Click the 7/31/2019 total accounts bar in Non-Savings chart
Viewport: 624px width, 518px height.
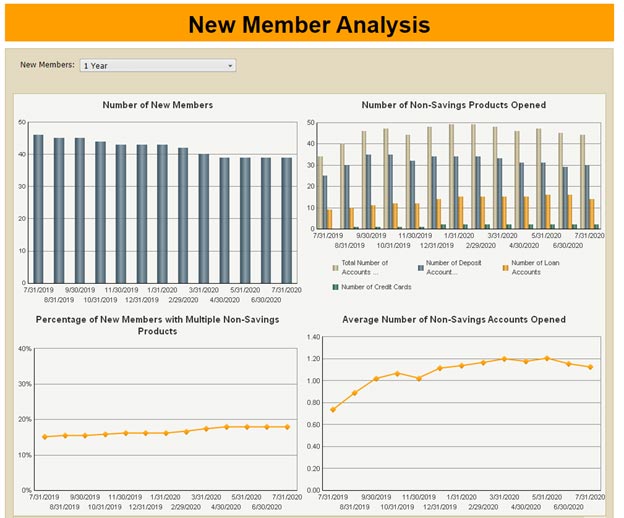click(x=320, y=192)
